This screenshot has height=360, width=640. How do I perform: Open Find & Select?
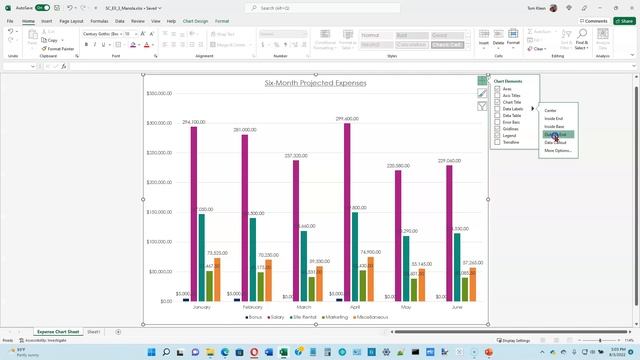(x=582, y=39)
